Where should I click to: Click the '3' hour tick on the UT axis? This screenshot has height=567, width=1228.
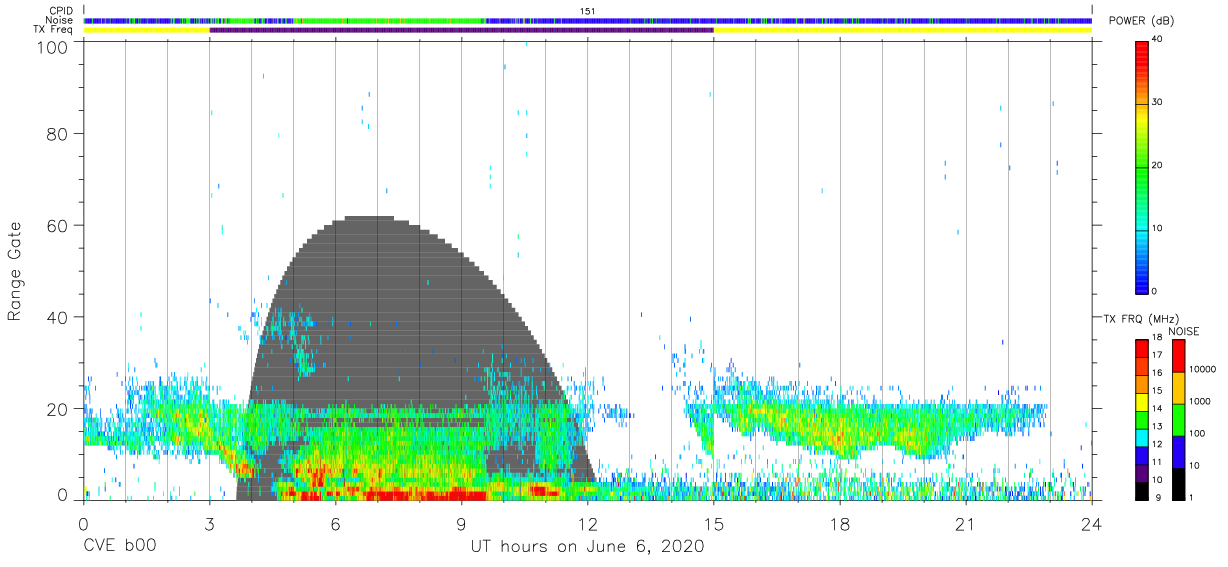(x=209, y=524)
